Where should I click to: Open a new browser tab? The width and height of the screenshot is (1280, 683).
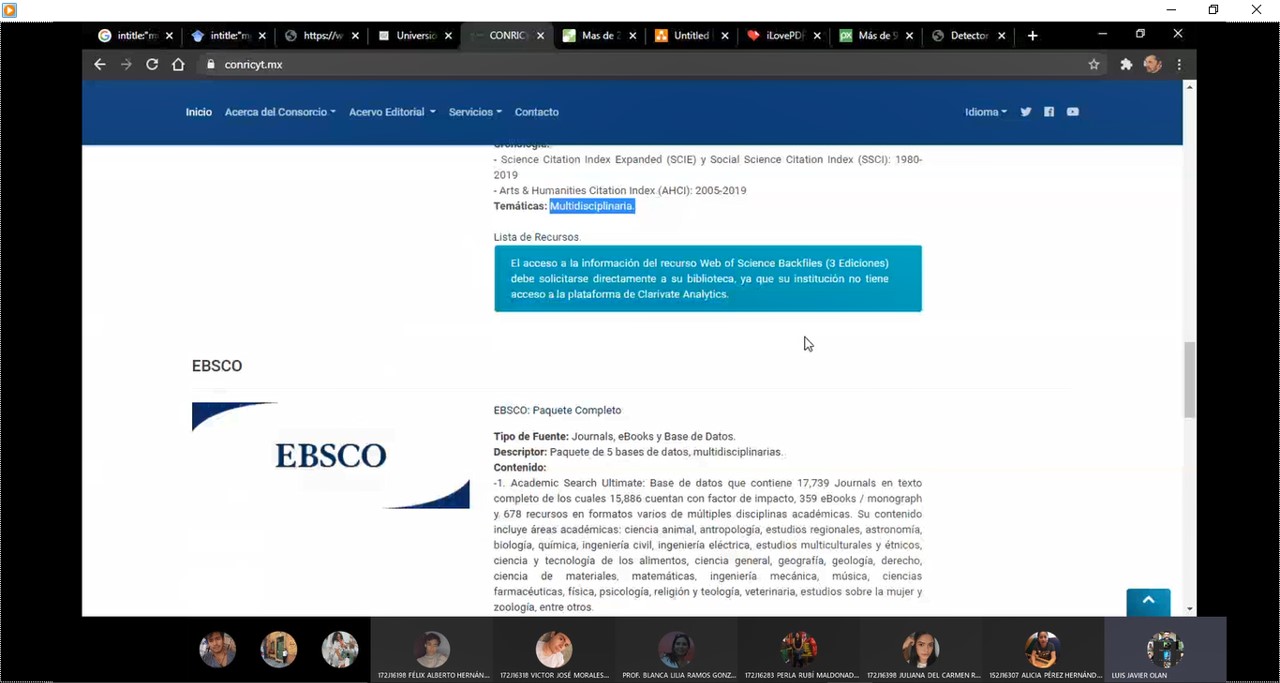tap(1033, 35)
